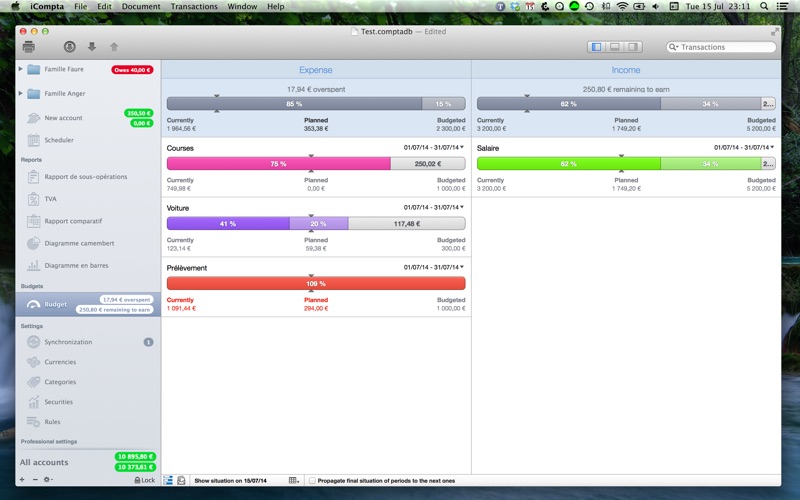Click the second status bar icon beside list view
The height and width of the screenshot is (500, 800).
(x=181, y=480)
